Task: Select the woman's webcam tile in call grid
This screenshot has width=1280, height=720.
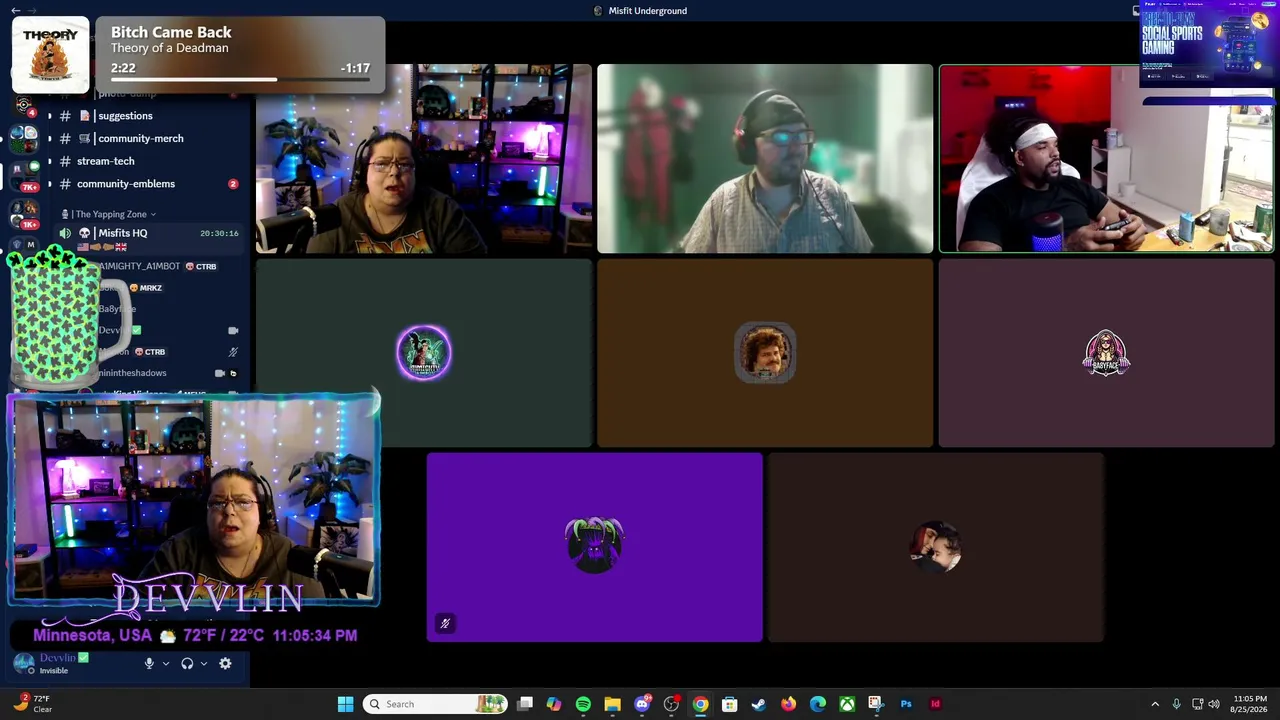Action: click(424, 158)
